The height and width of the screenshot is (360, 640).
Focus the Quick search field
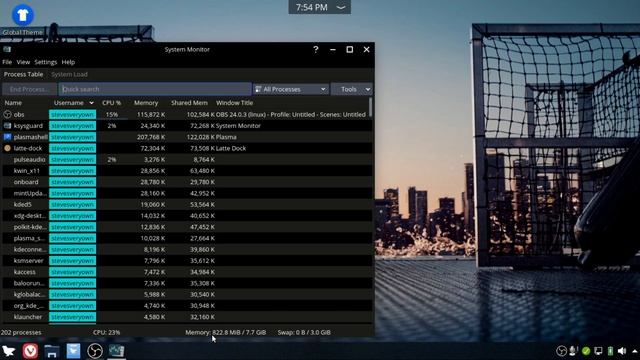(x=155, y=89)
